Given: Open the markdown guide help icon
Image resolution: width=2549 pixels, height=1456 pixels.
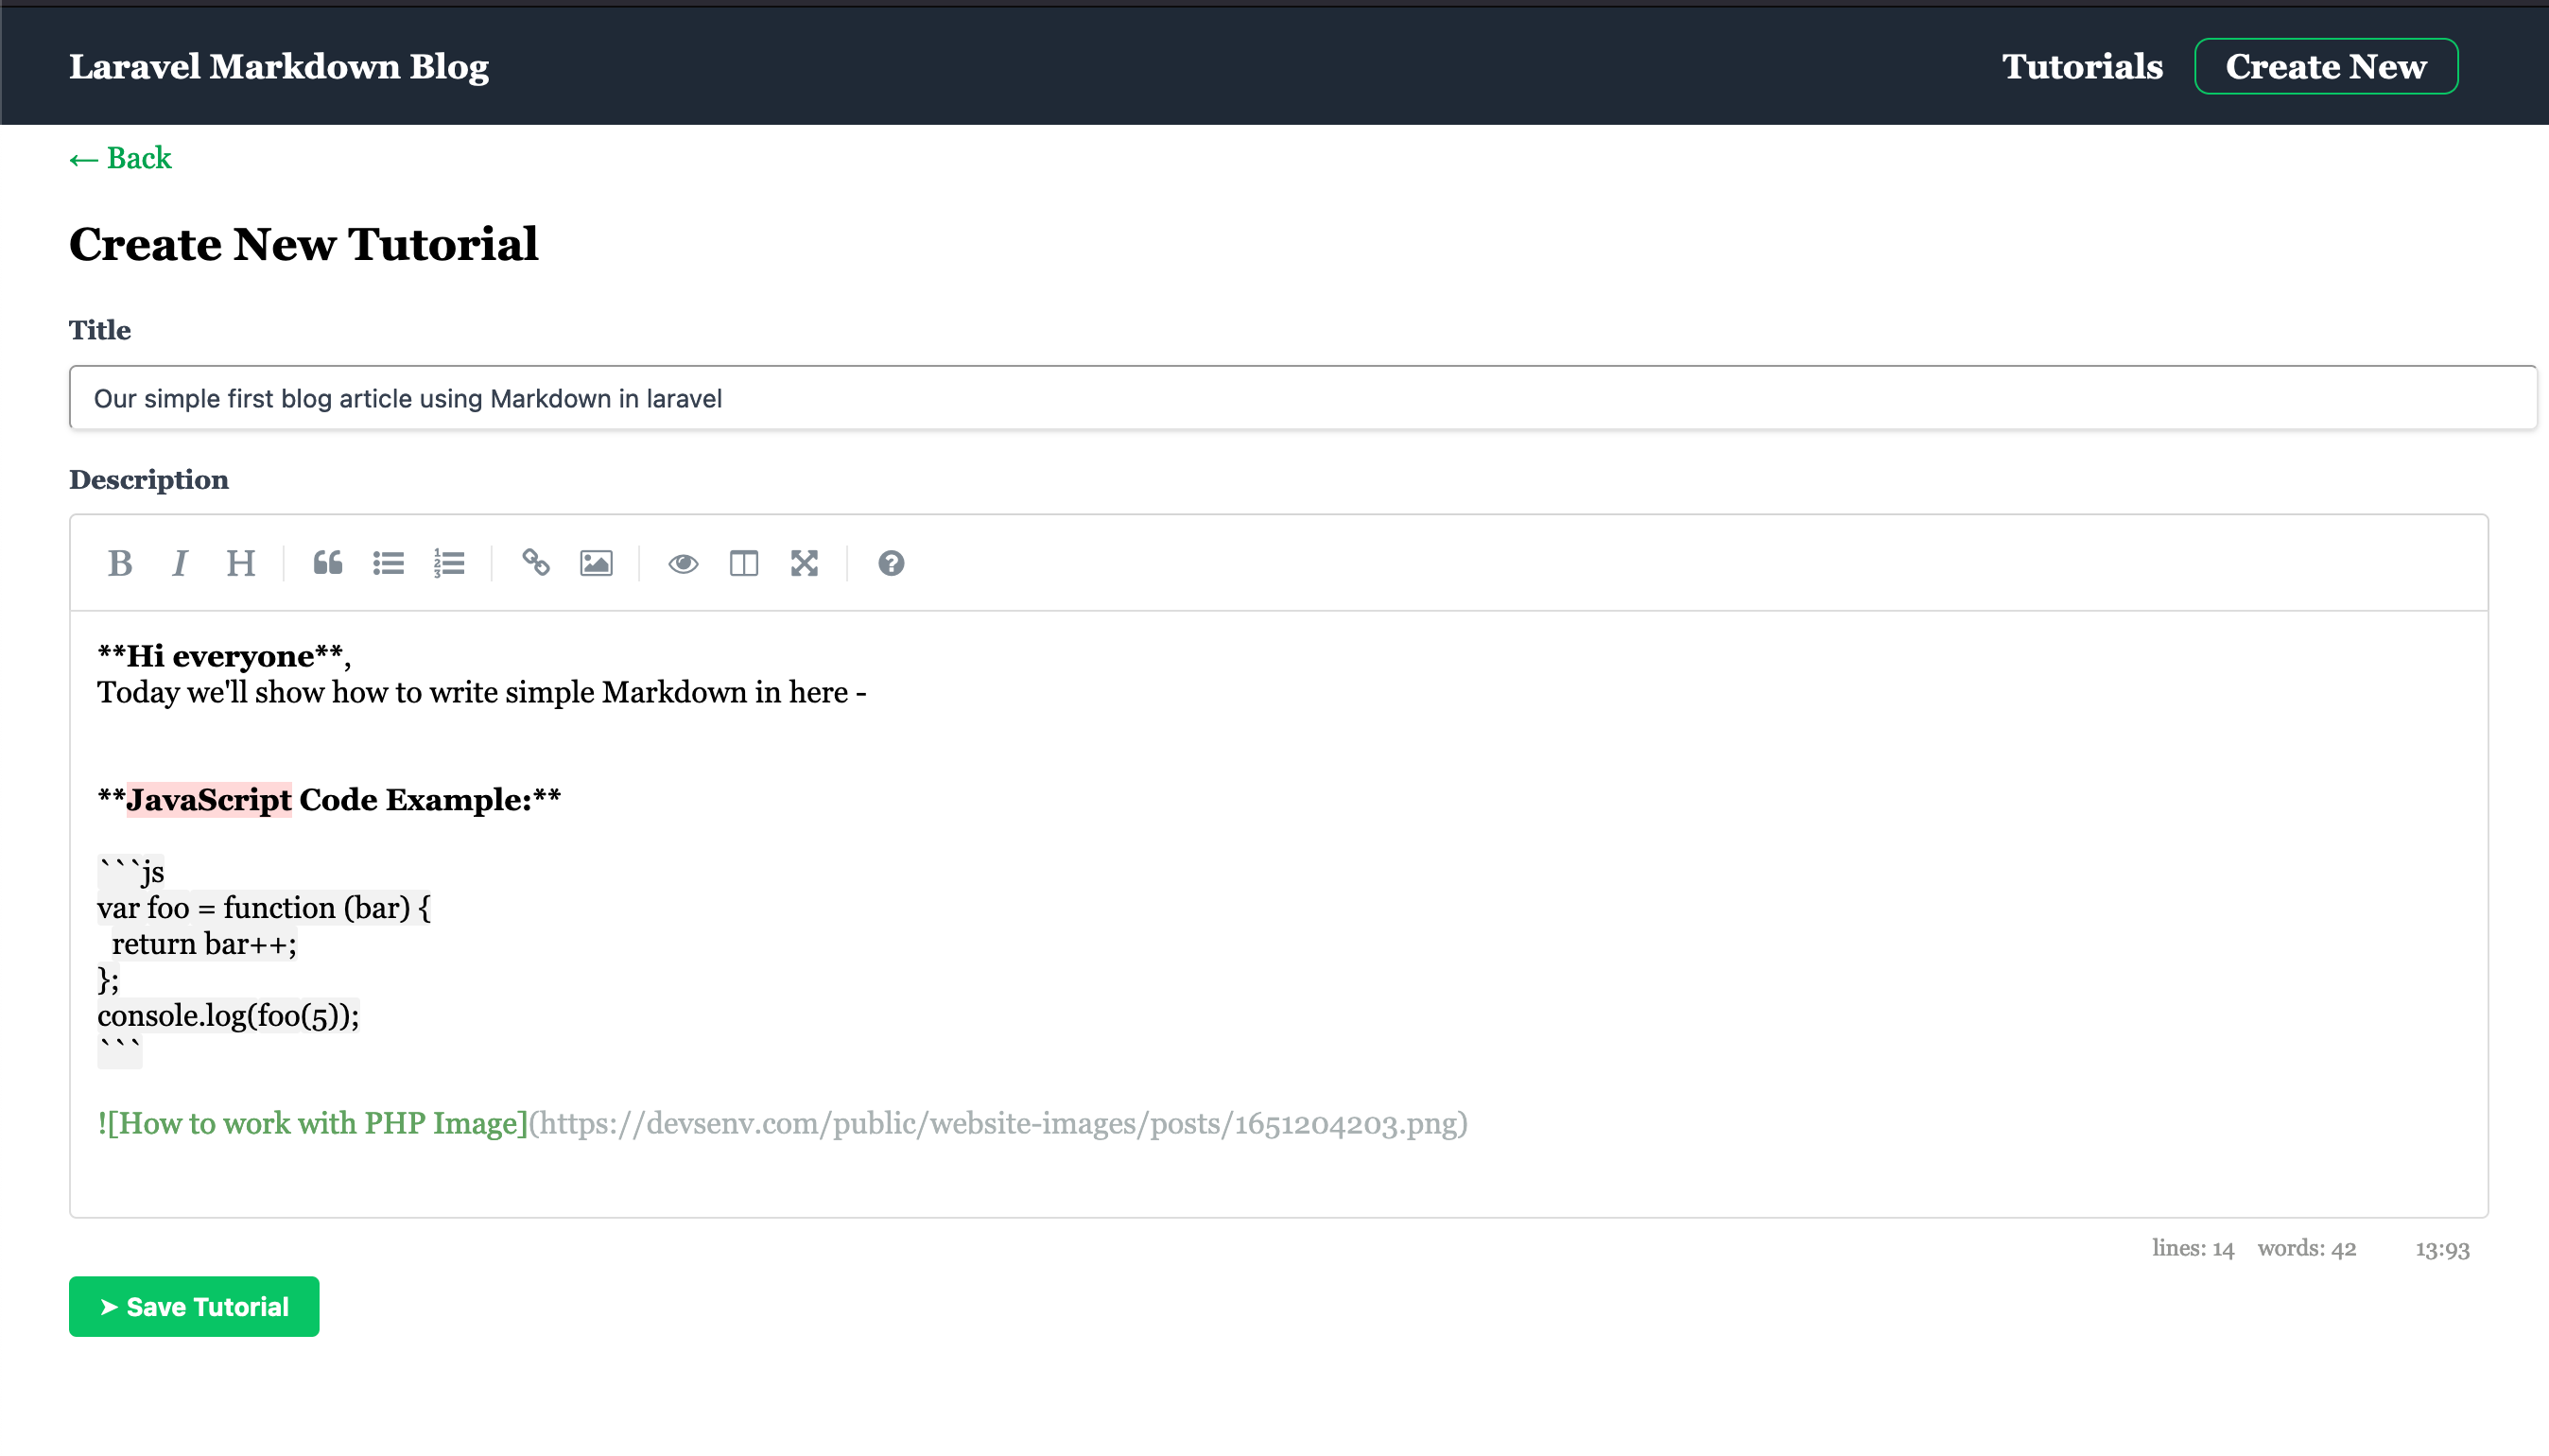Looking at the screenshot, I should (891, 564).
